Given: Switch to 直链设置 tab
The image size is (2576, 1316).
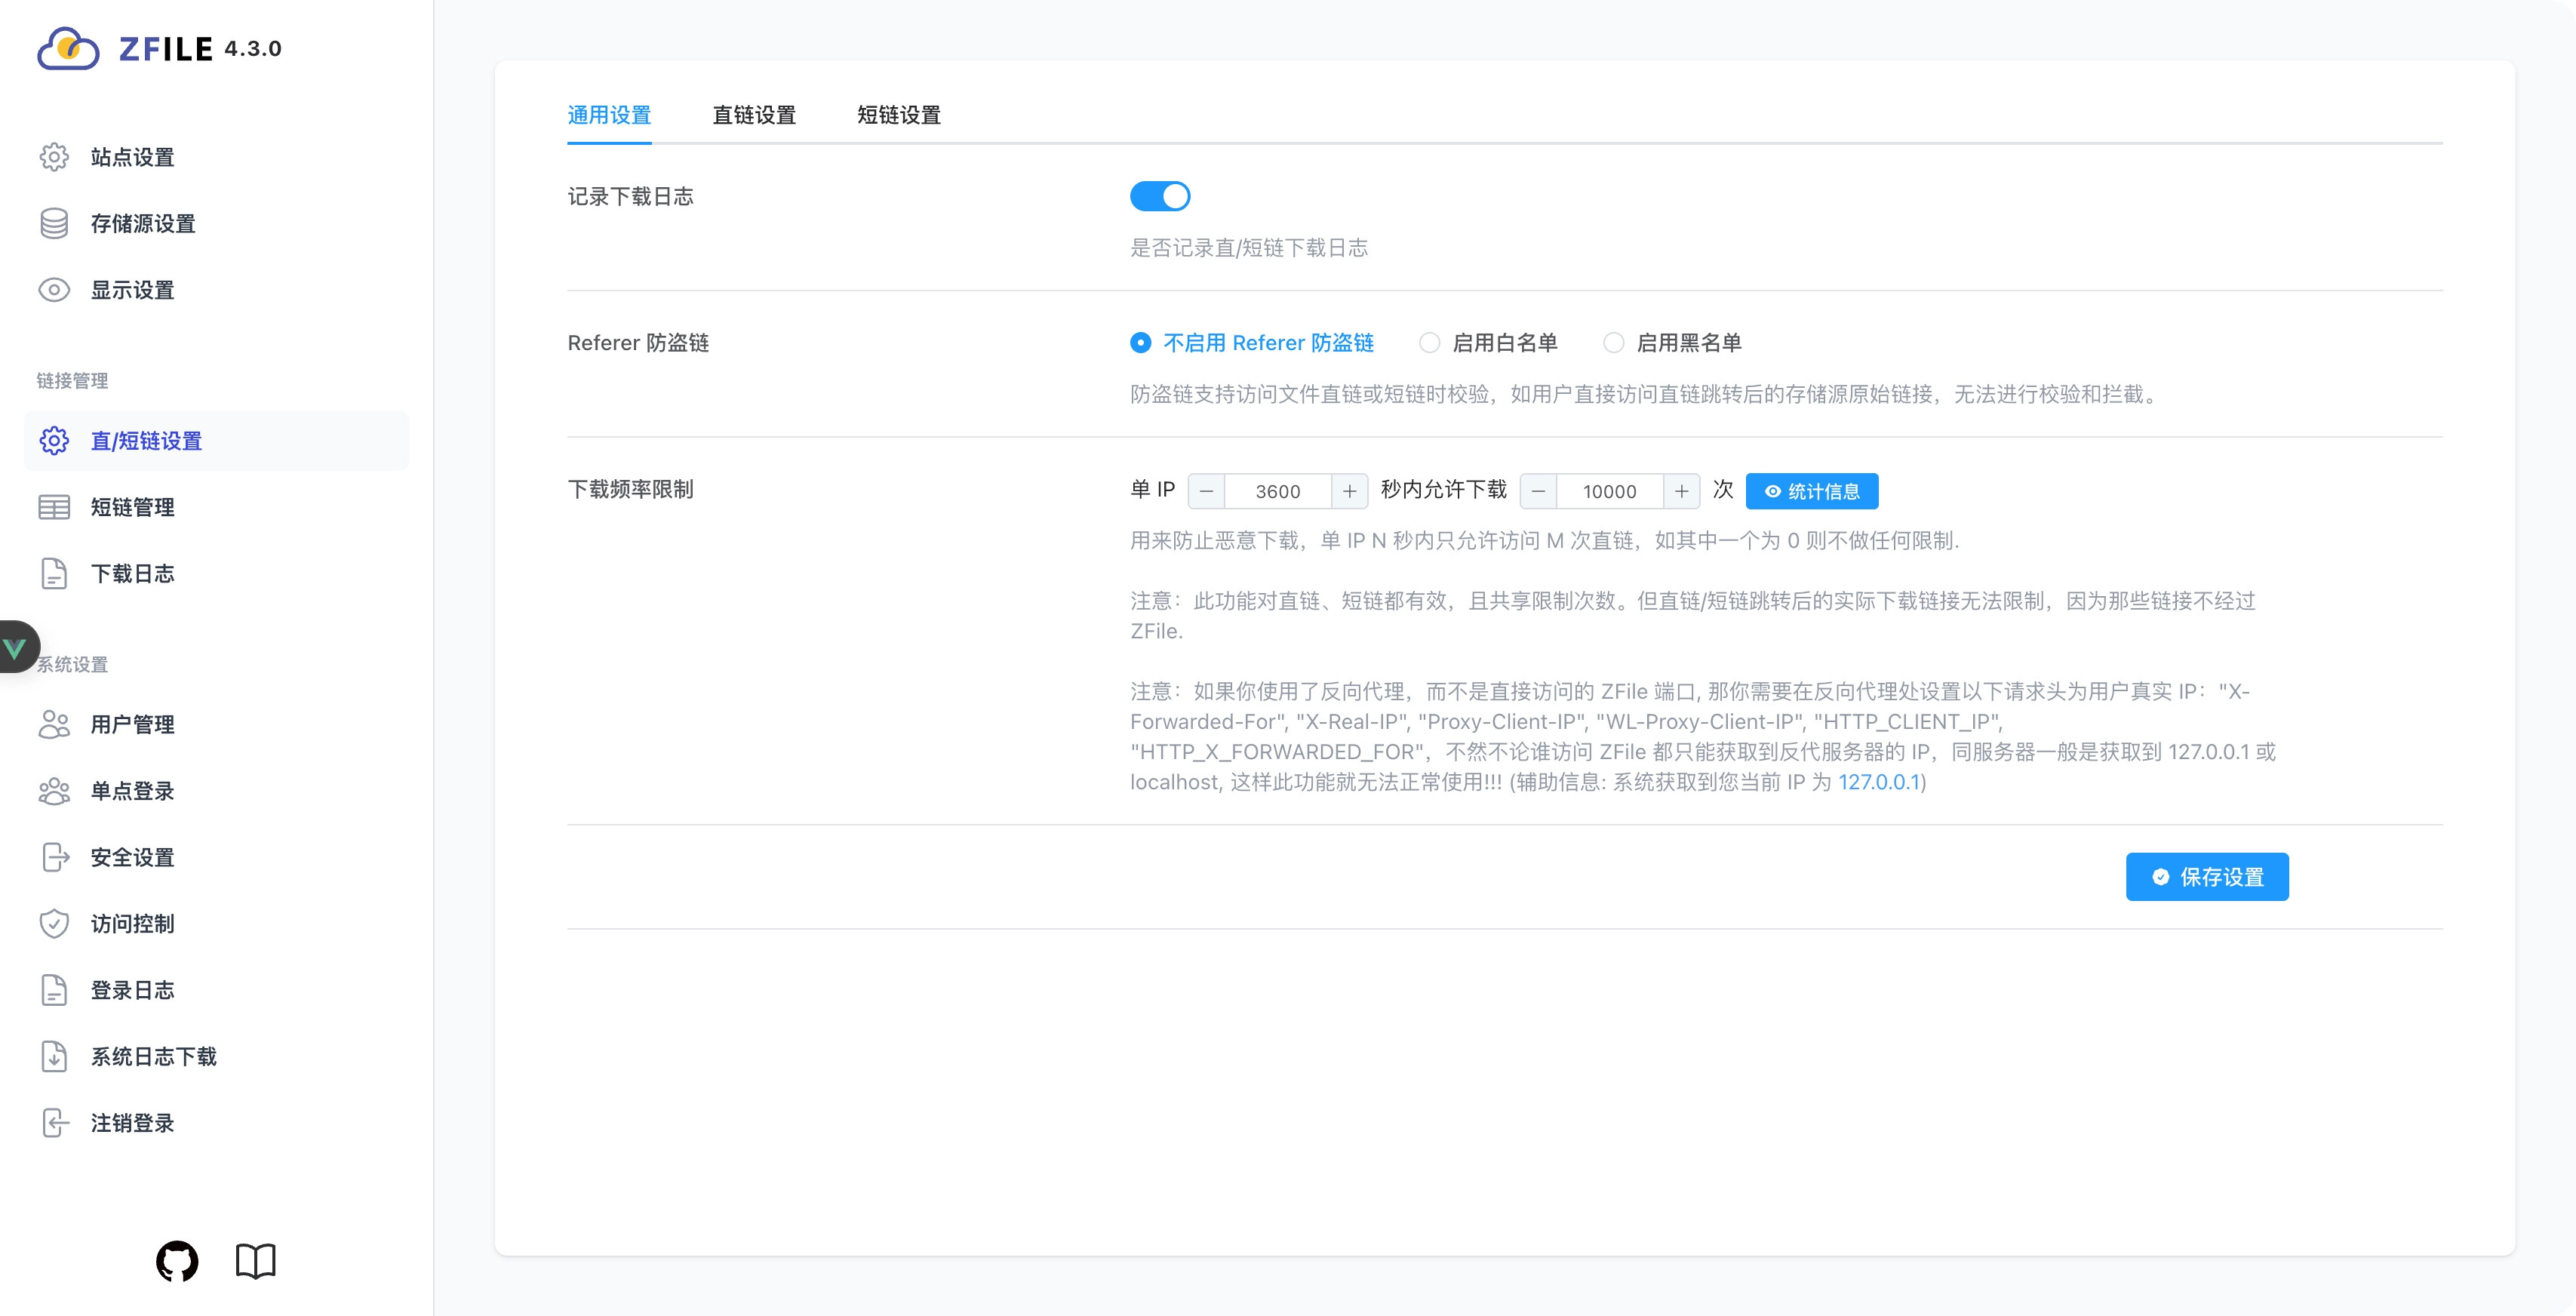Looking at the screenshot, I should click(754, 115).
